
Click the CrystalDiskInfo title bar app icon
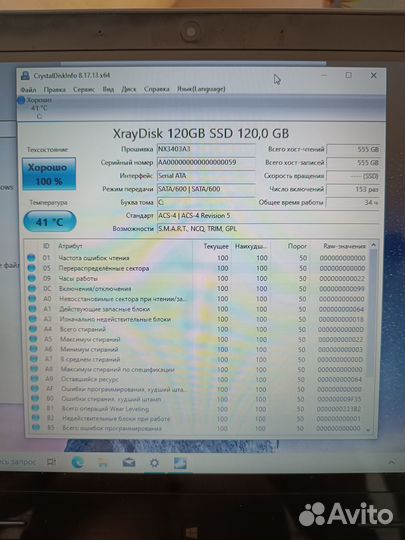point(25,75)
